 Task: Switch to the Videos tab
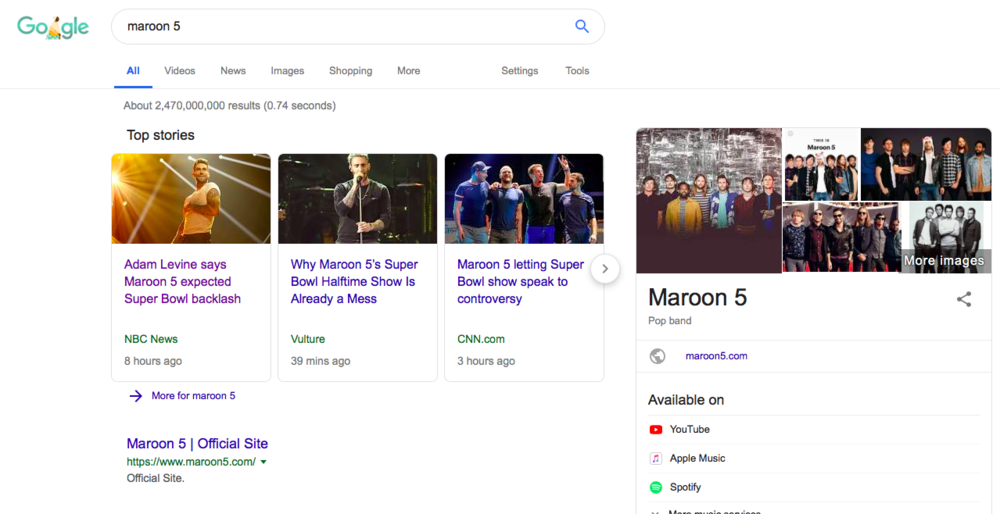click(180, 71)
